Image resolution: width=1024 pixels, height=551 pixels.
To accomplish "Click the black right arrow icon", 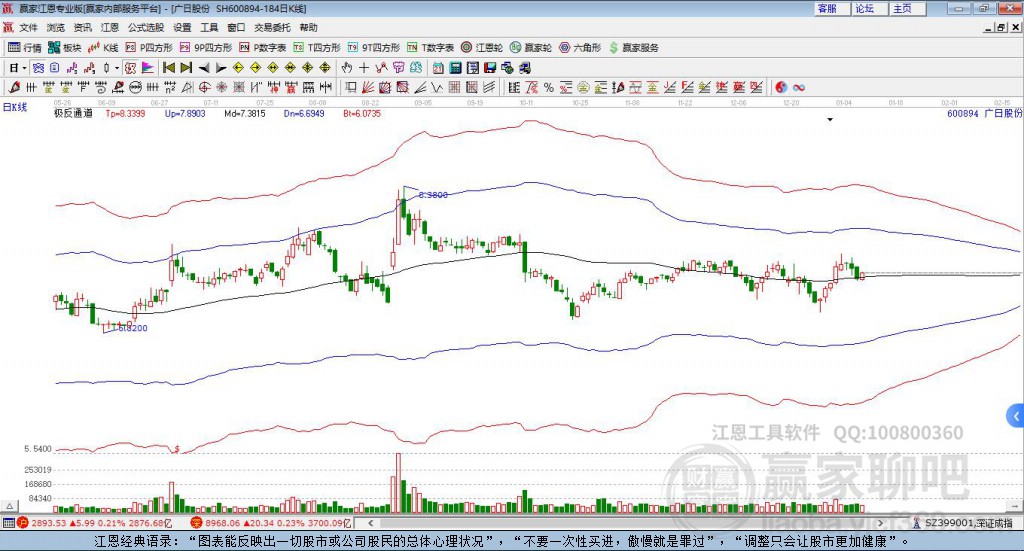I will (x=221, y=68).
